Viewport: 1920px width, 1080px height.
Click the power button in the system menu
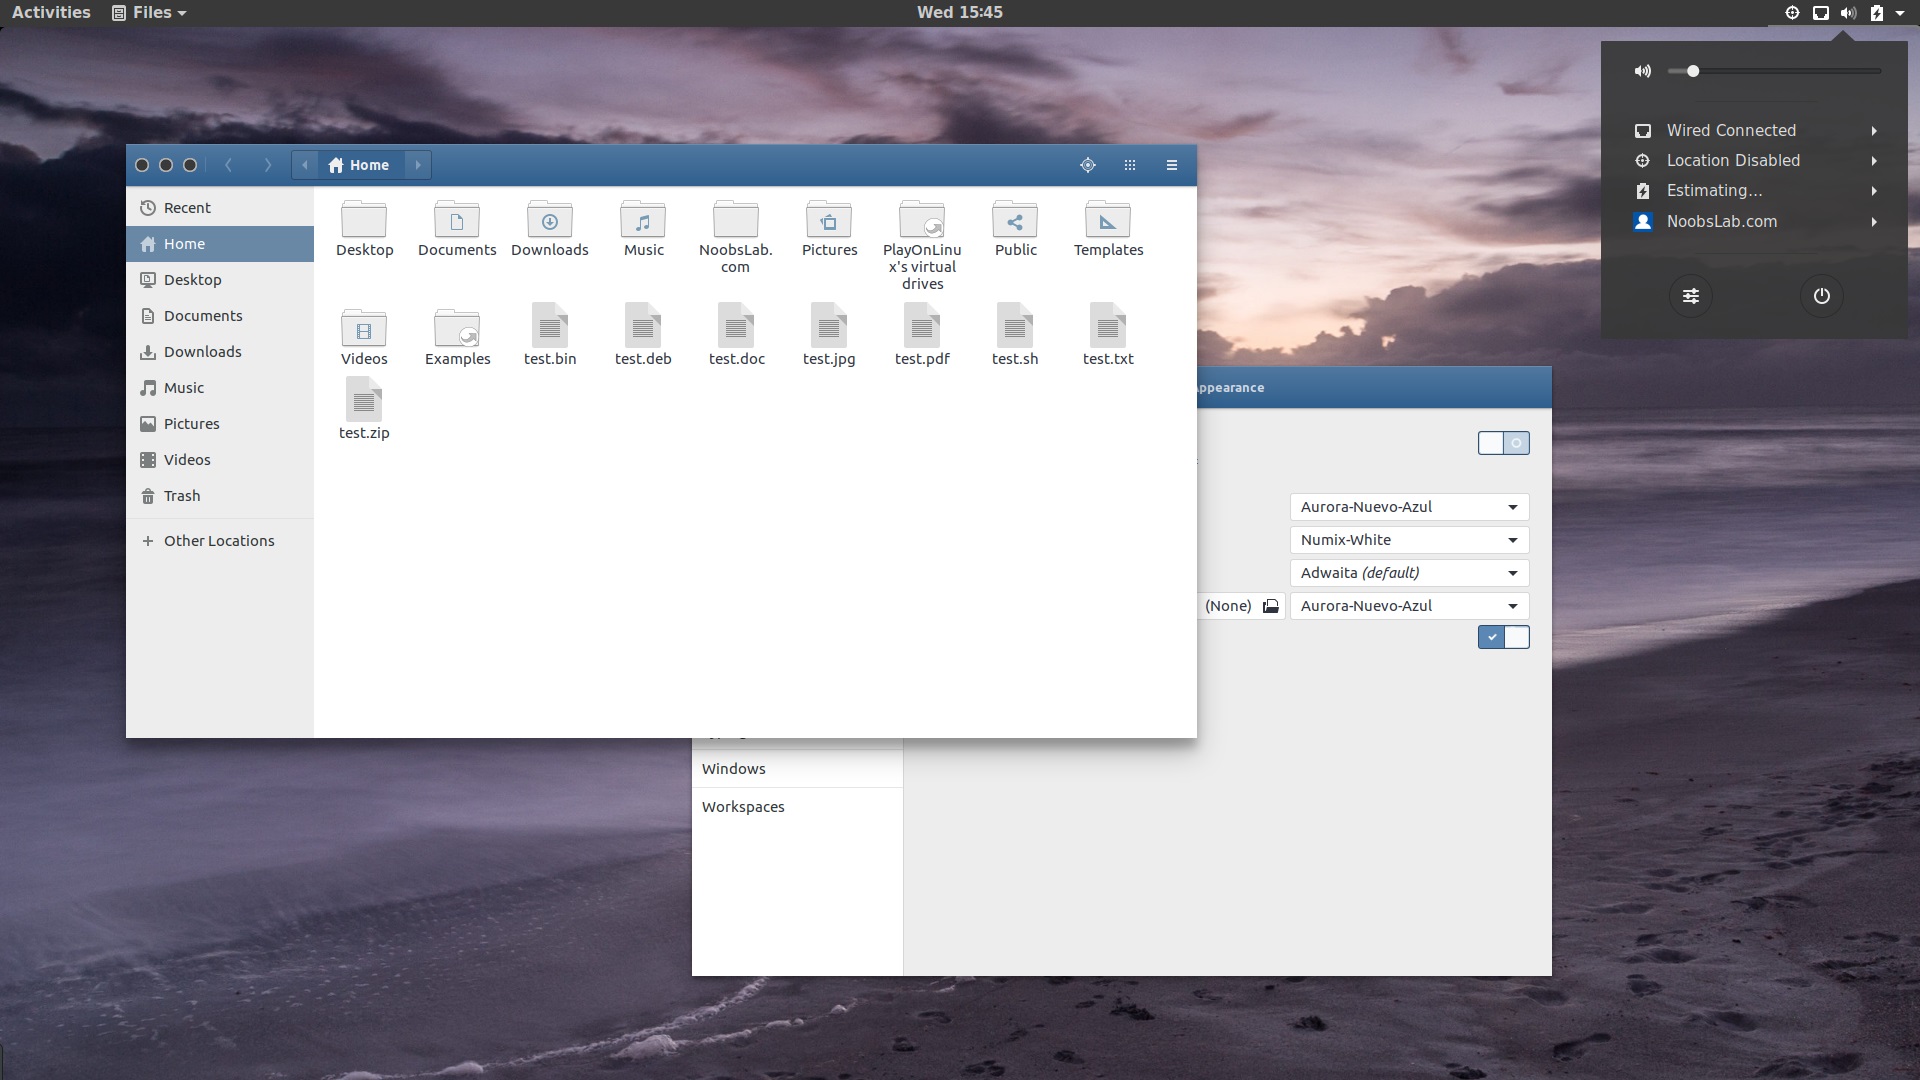[x=1821, y=296]
